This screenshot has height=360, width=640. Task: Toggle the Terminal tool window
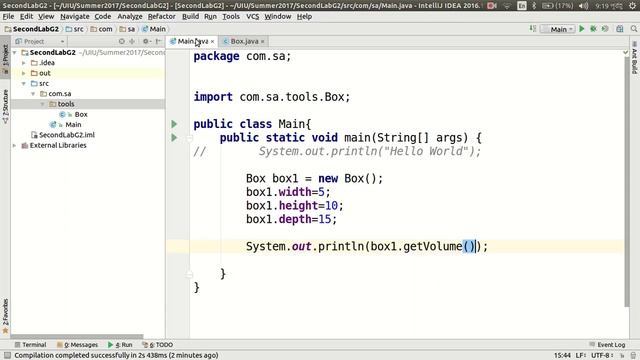click(x=30, y=344)
